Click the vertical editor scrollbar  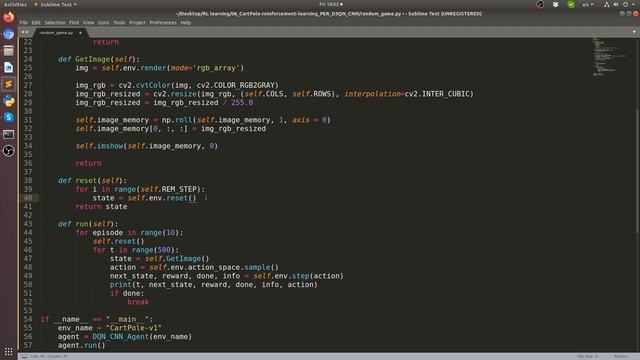click(637, 171)
